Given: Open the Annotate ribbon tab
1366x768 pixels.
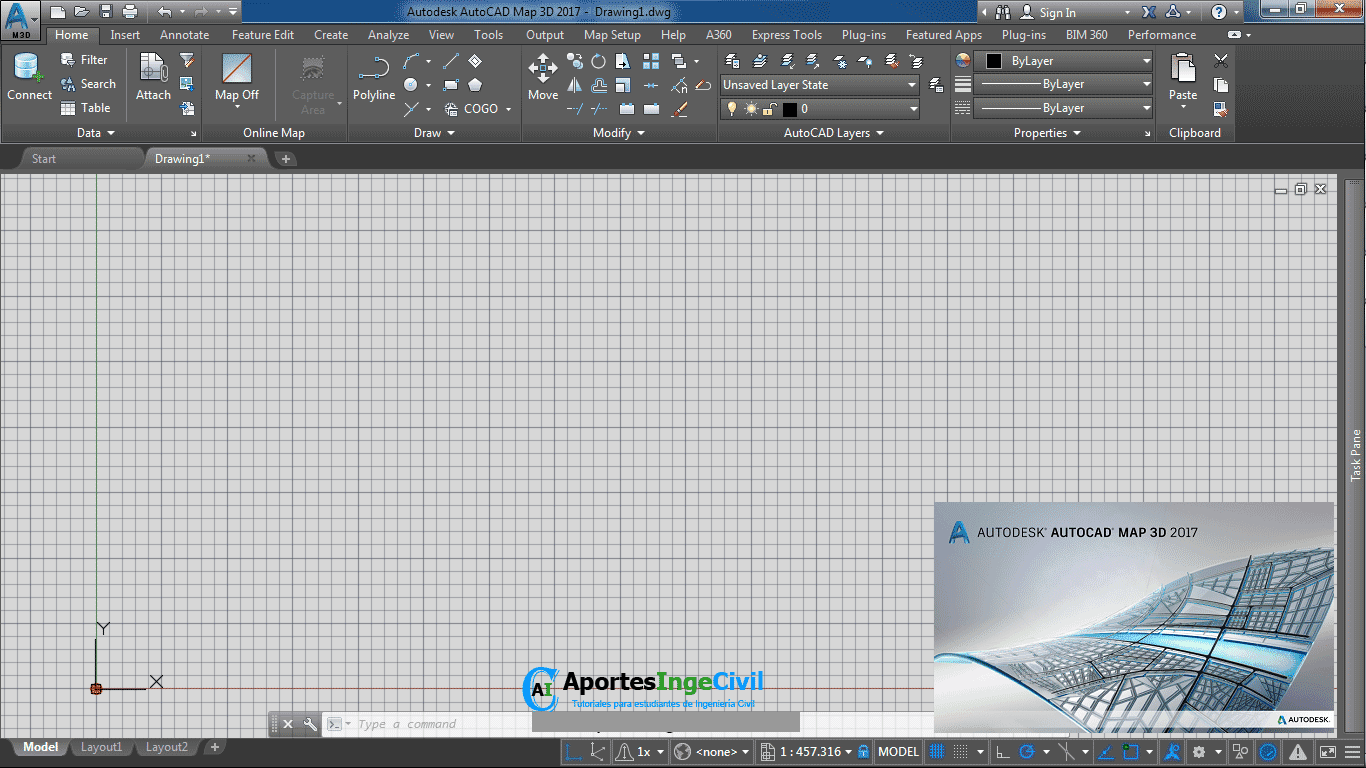Looking at the screenshot, I should point(185,35).
